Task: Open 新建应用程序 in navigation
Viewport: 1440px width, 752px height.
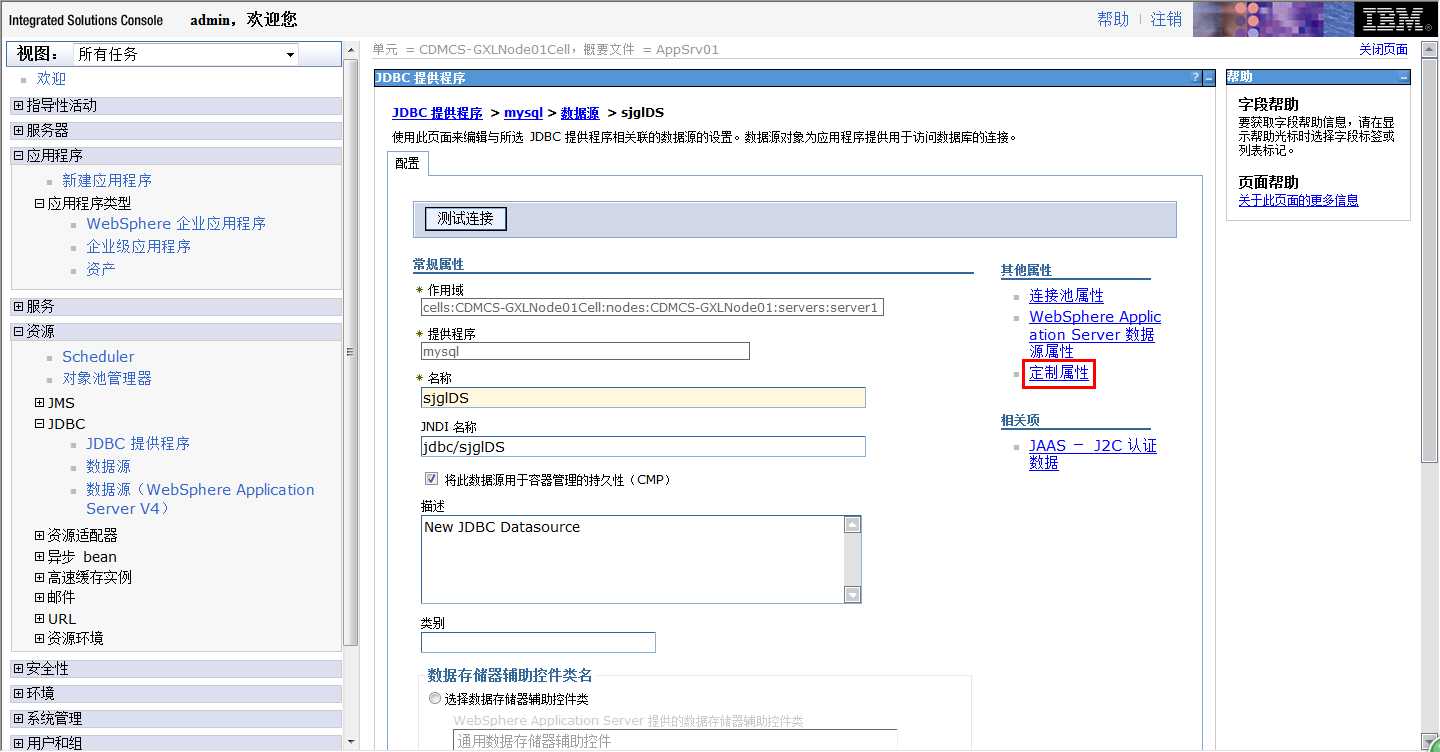Action: [107, 180]
